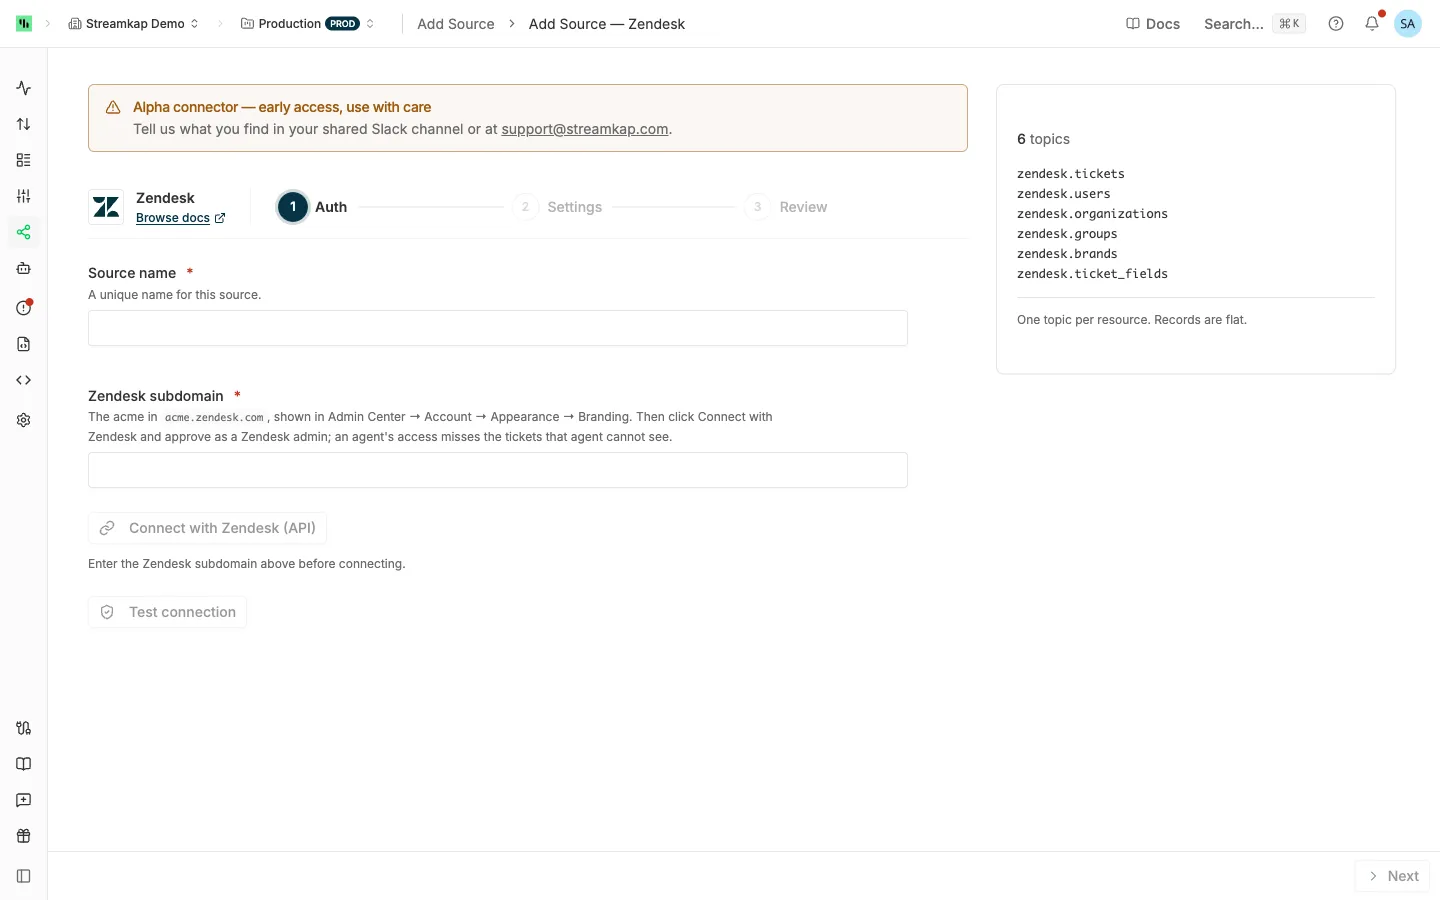Click the zendesk.organizations topic text
The width and height of the screenshot is (1440, 900).
(x=1092, y=214)
